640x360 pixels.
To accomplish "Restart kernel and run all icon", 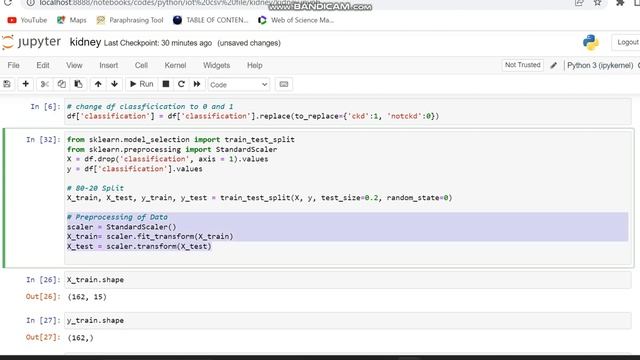I will (x=197, y=84).
